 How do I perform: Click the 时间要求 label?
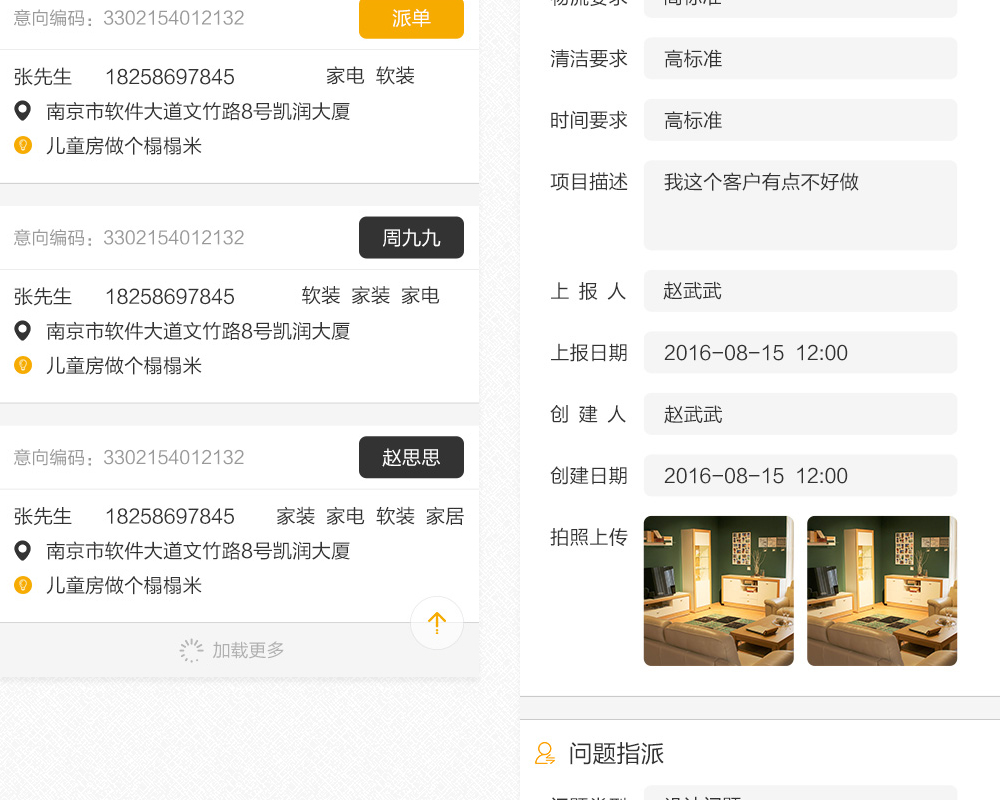tap(589, 120)
